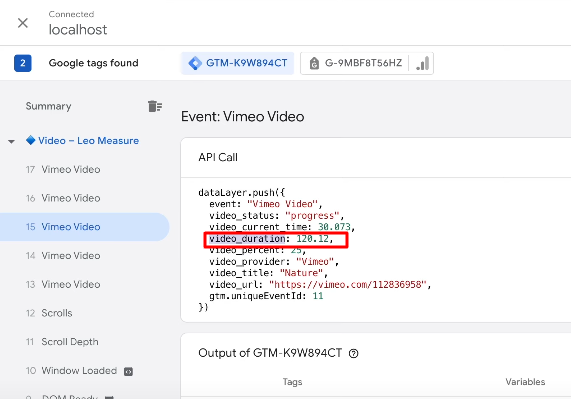
Task: Click the API Call card title
Action: click(218, 157)
